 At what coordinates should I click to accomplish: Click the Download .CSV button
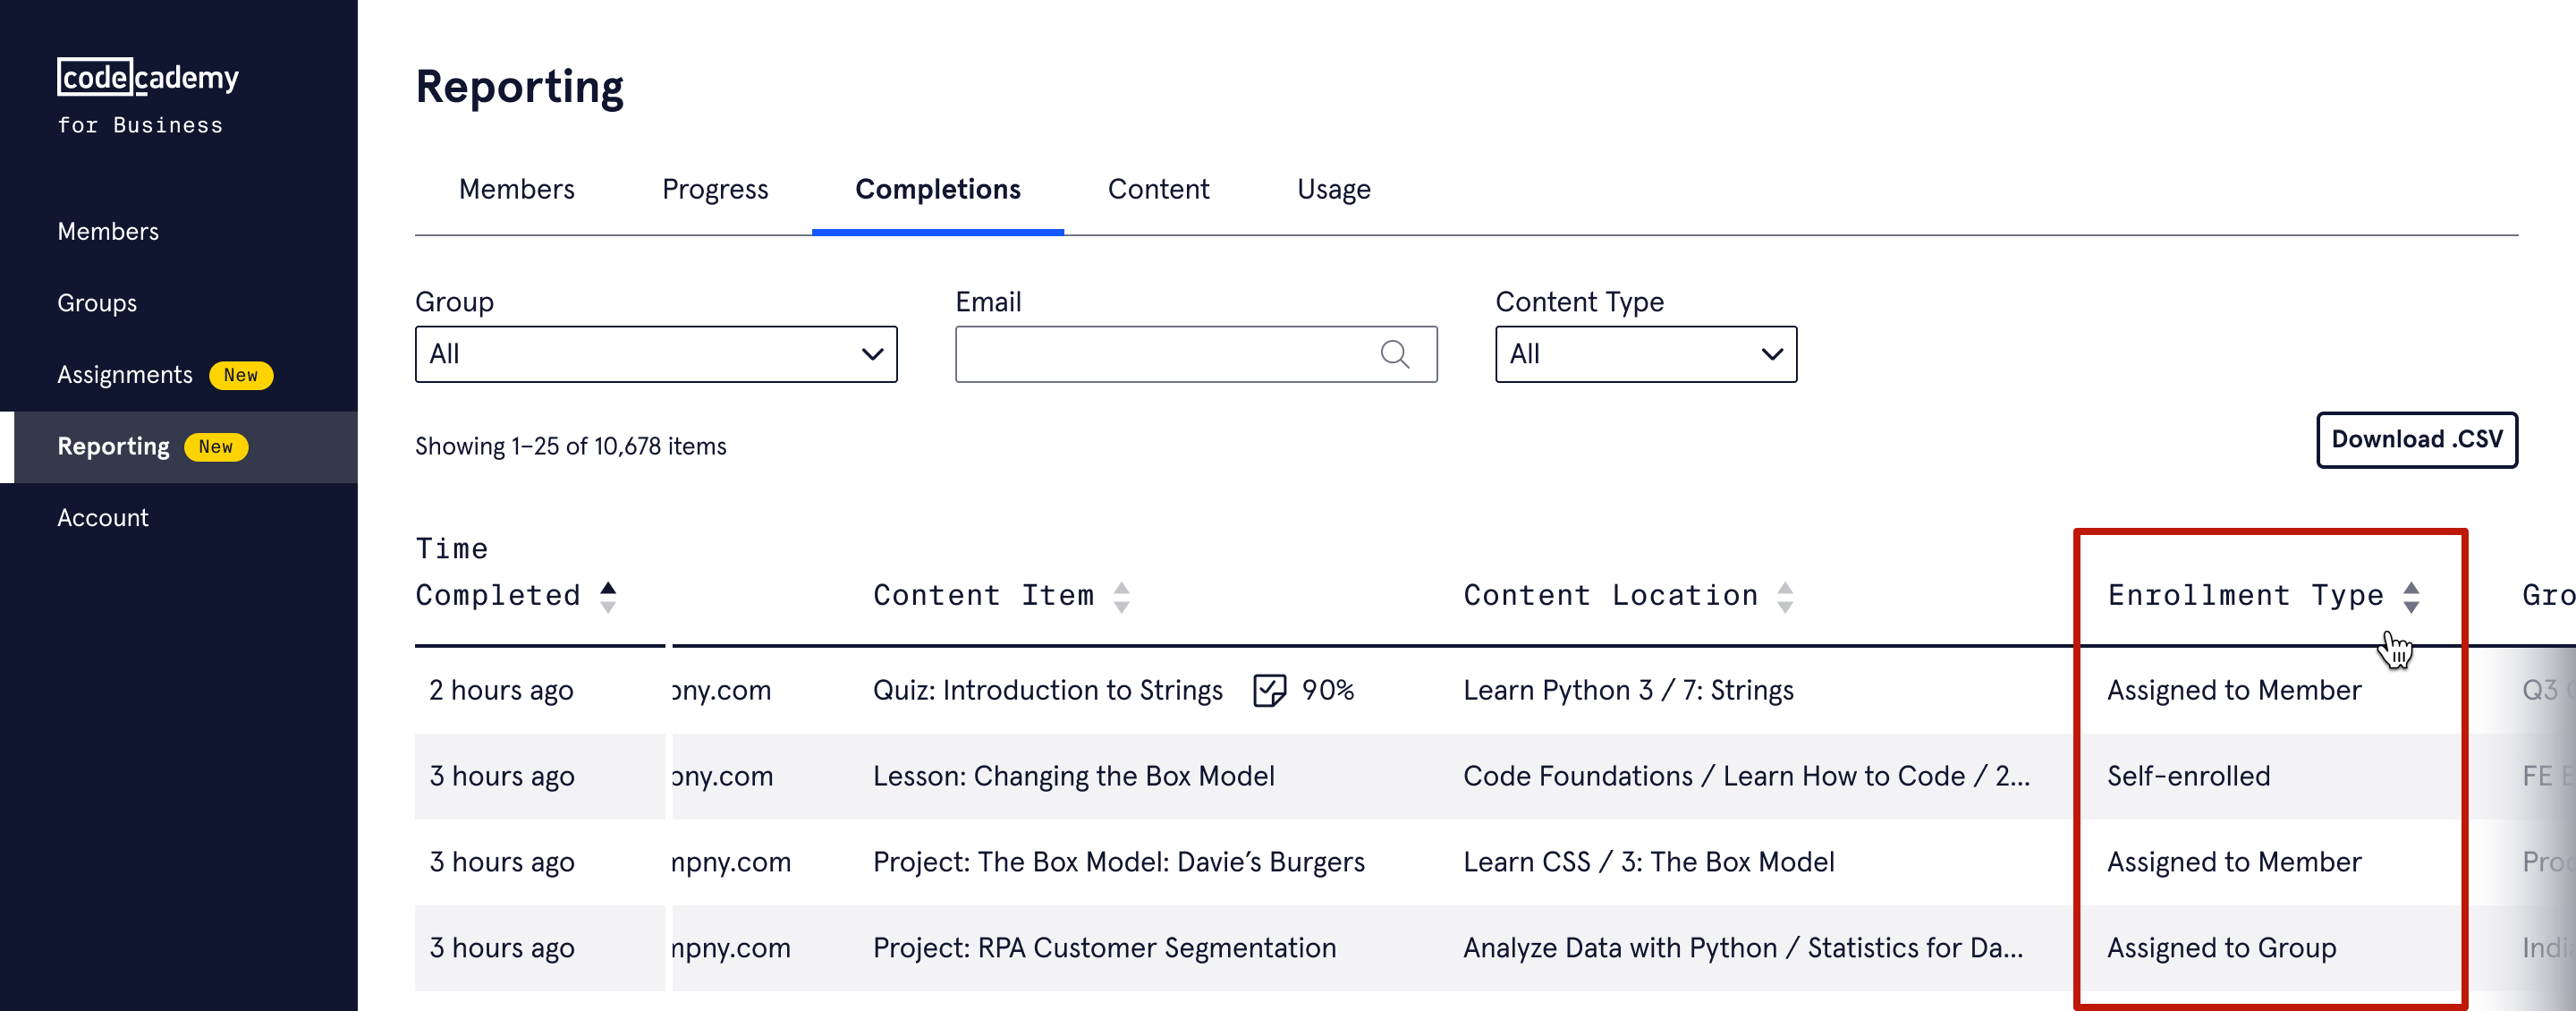coord(2415,439)
